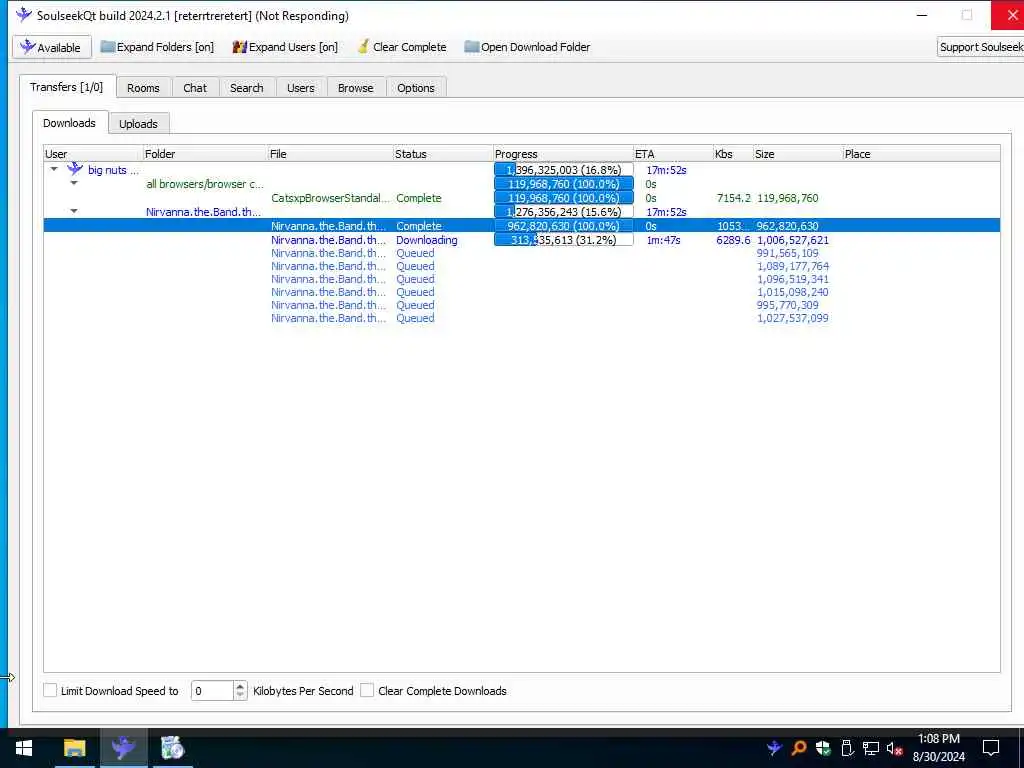This screenshot has height=768, width=1024.
Task: Decrease the speed limit spinner value
Action: pos(240,696)
